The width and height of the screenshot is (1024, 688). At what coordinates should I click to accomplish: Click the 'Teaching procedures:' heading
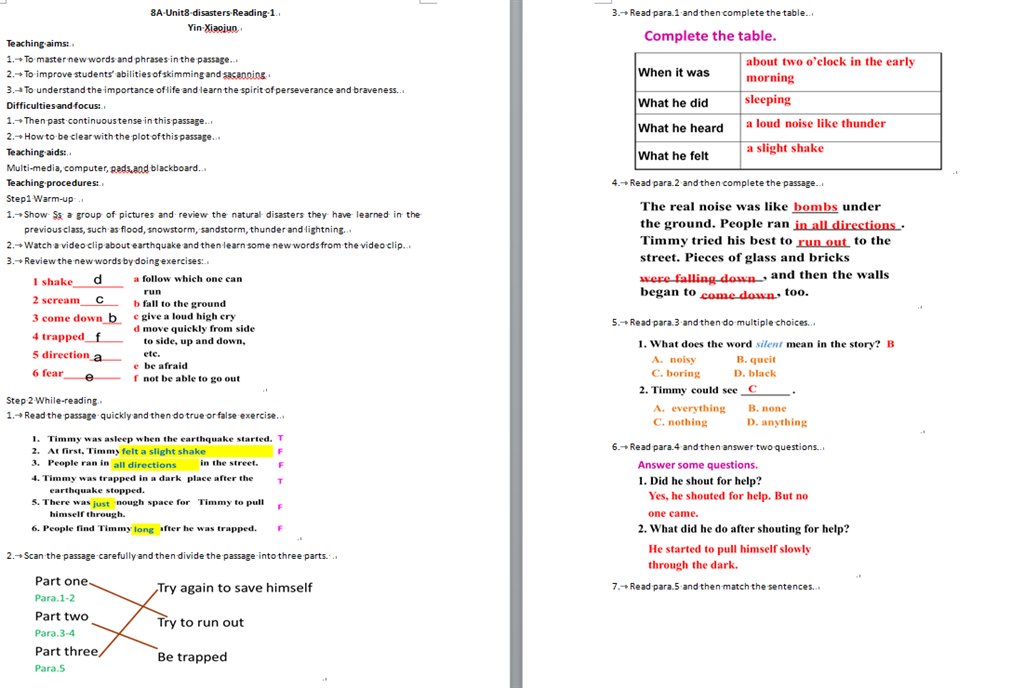click(x=53, y=183)
